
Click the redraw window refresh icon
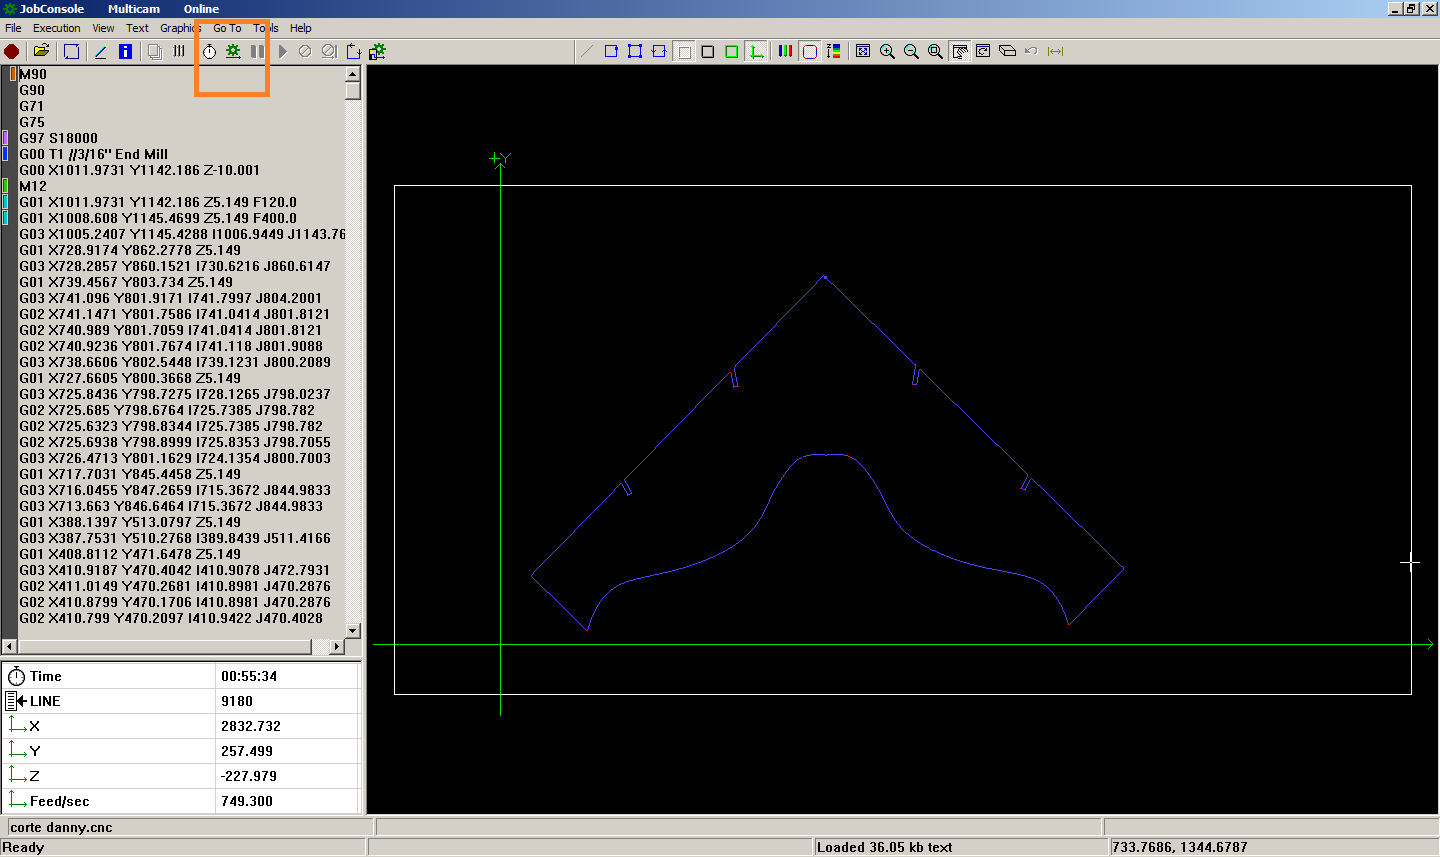(983, 51)
